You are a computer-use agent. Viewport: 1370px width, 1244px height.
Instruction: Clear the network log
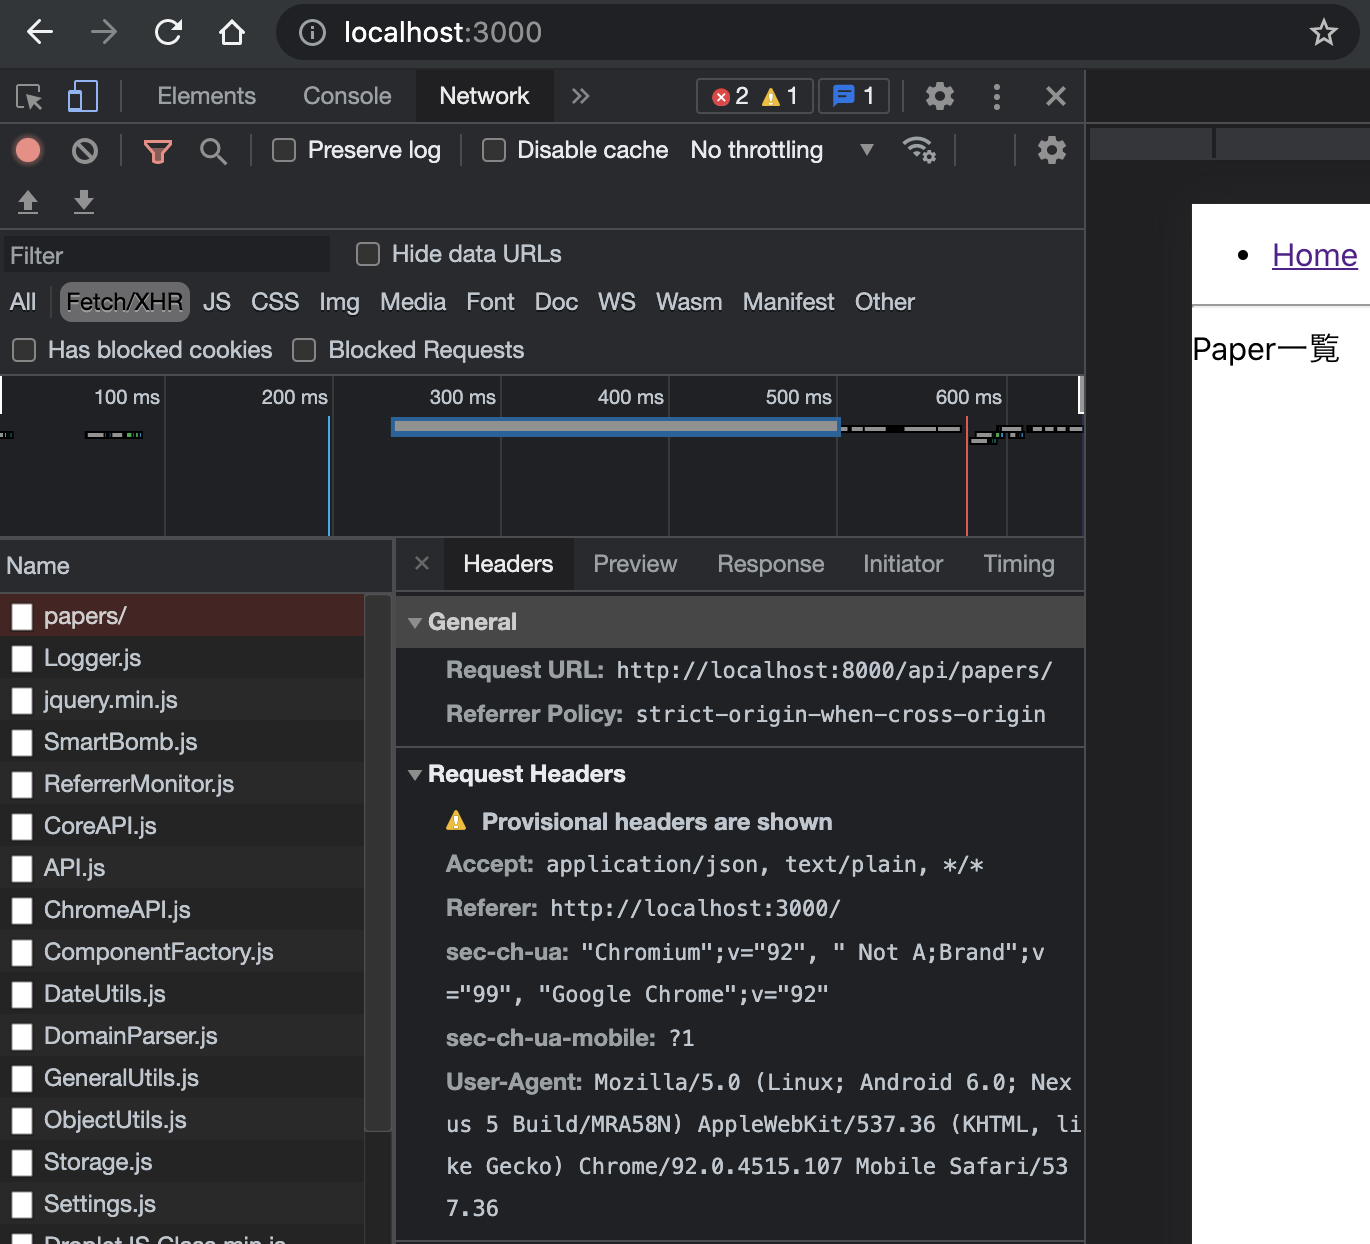[85, 151]
